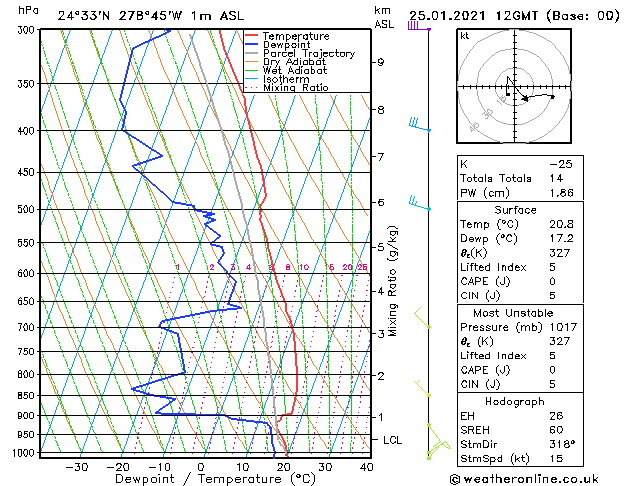Viewport: 629px width, 486px height.
Task: Click the gray Parcel Trajectory legend line sample
Action: (252, 53)
